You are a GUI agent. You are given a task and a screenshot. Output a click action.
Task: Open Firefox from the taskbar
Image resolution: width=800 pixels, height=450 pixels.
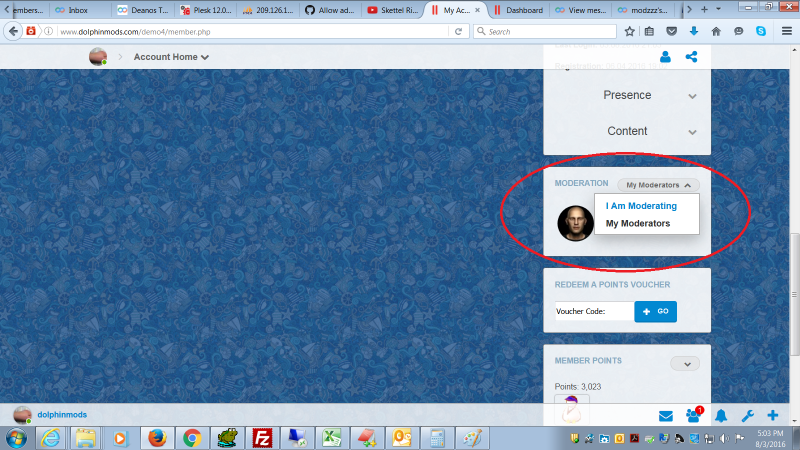[x=157, y=438]
